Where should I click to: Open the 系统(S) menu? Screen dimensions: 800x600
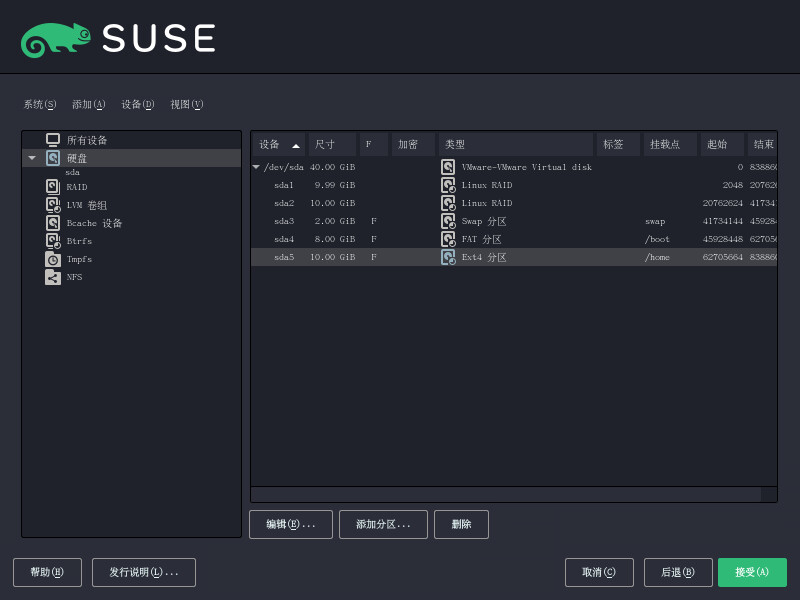[x=40, y=104]
